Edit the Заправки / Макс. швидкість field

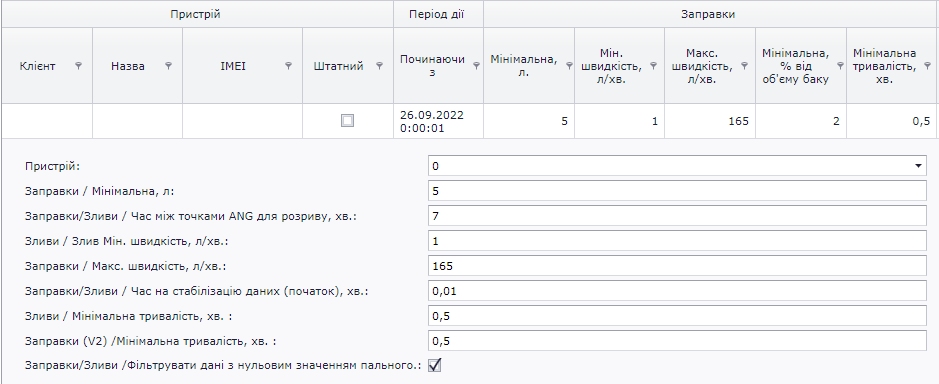point(677,265)
